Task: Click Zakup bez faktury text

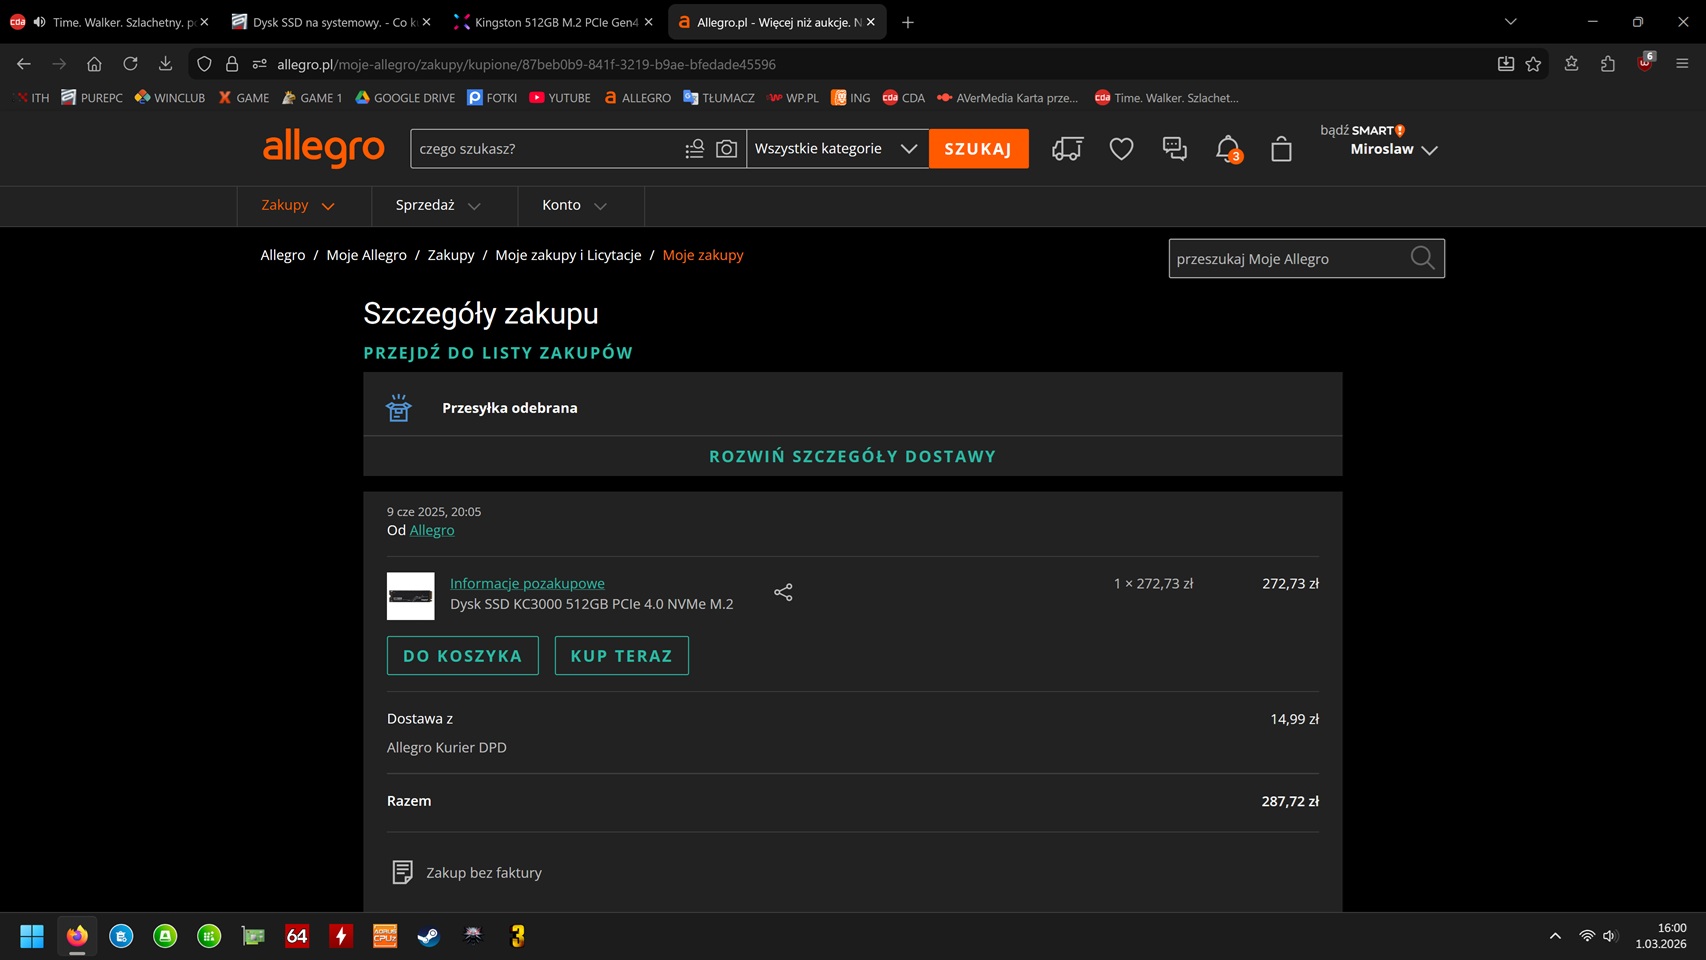Action: coord(484,873)
